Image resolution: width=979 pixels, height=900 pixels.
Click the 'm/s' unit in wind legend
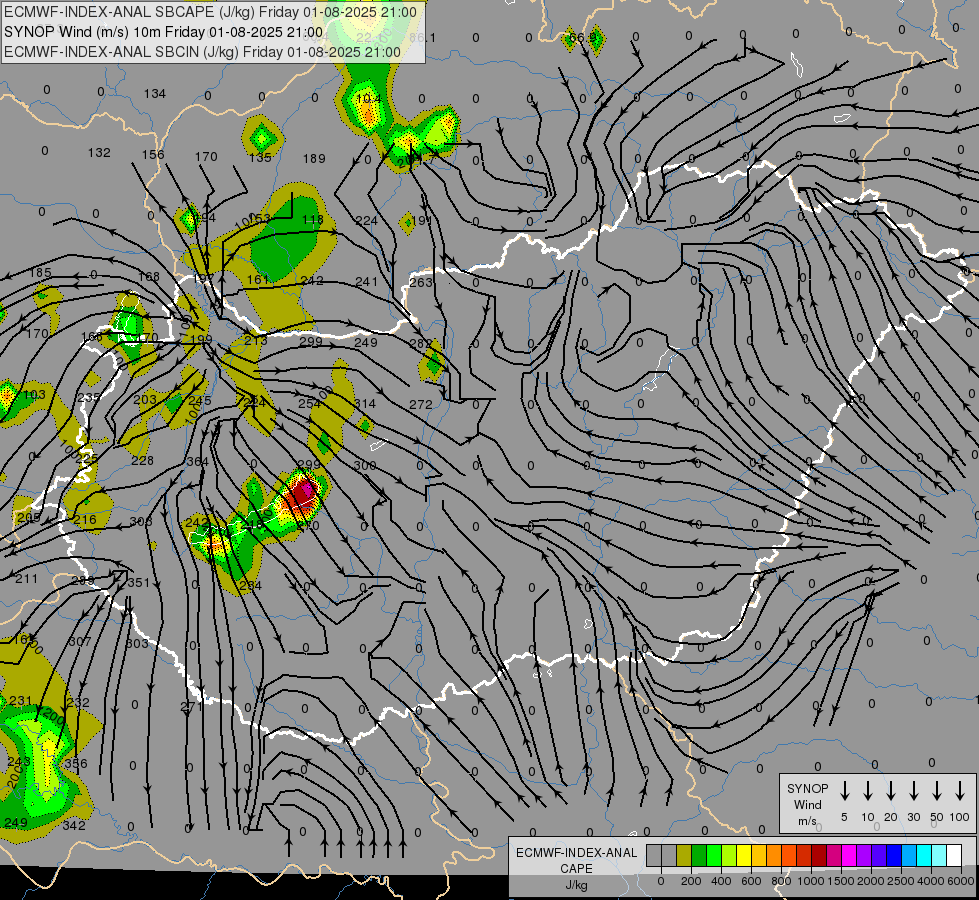tap(807, 821)
